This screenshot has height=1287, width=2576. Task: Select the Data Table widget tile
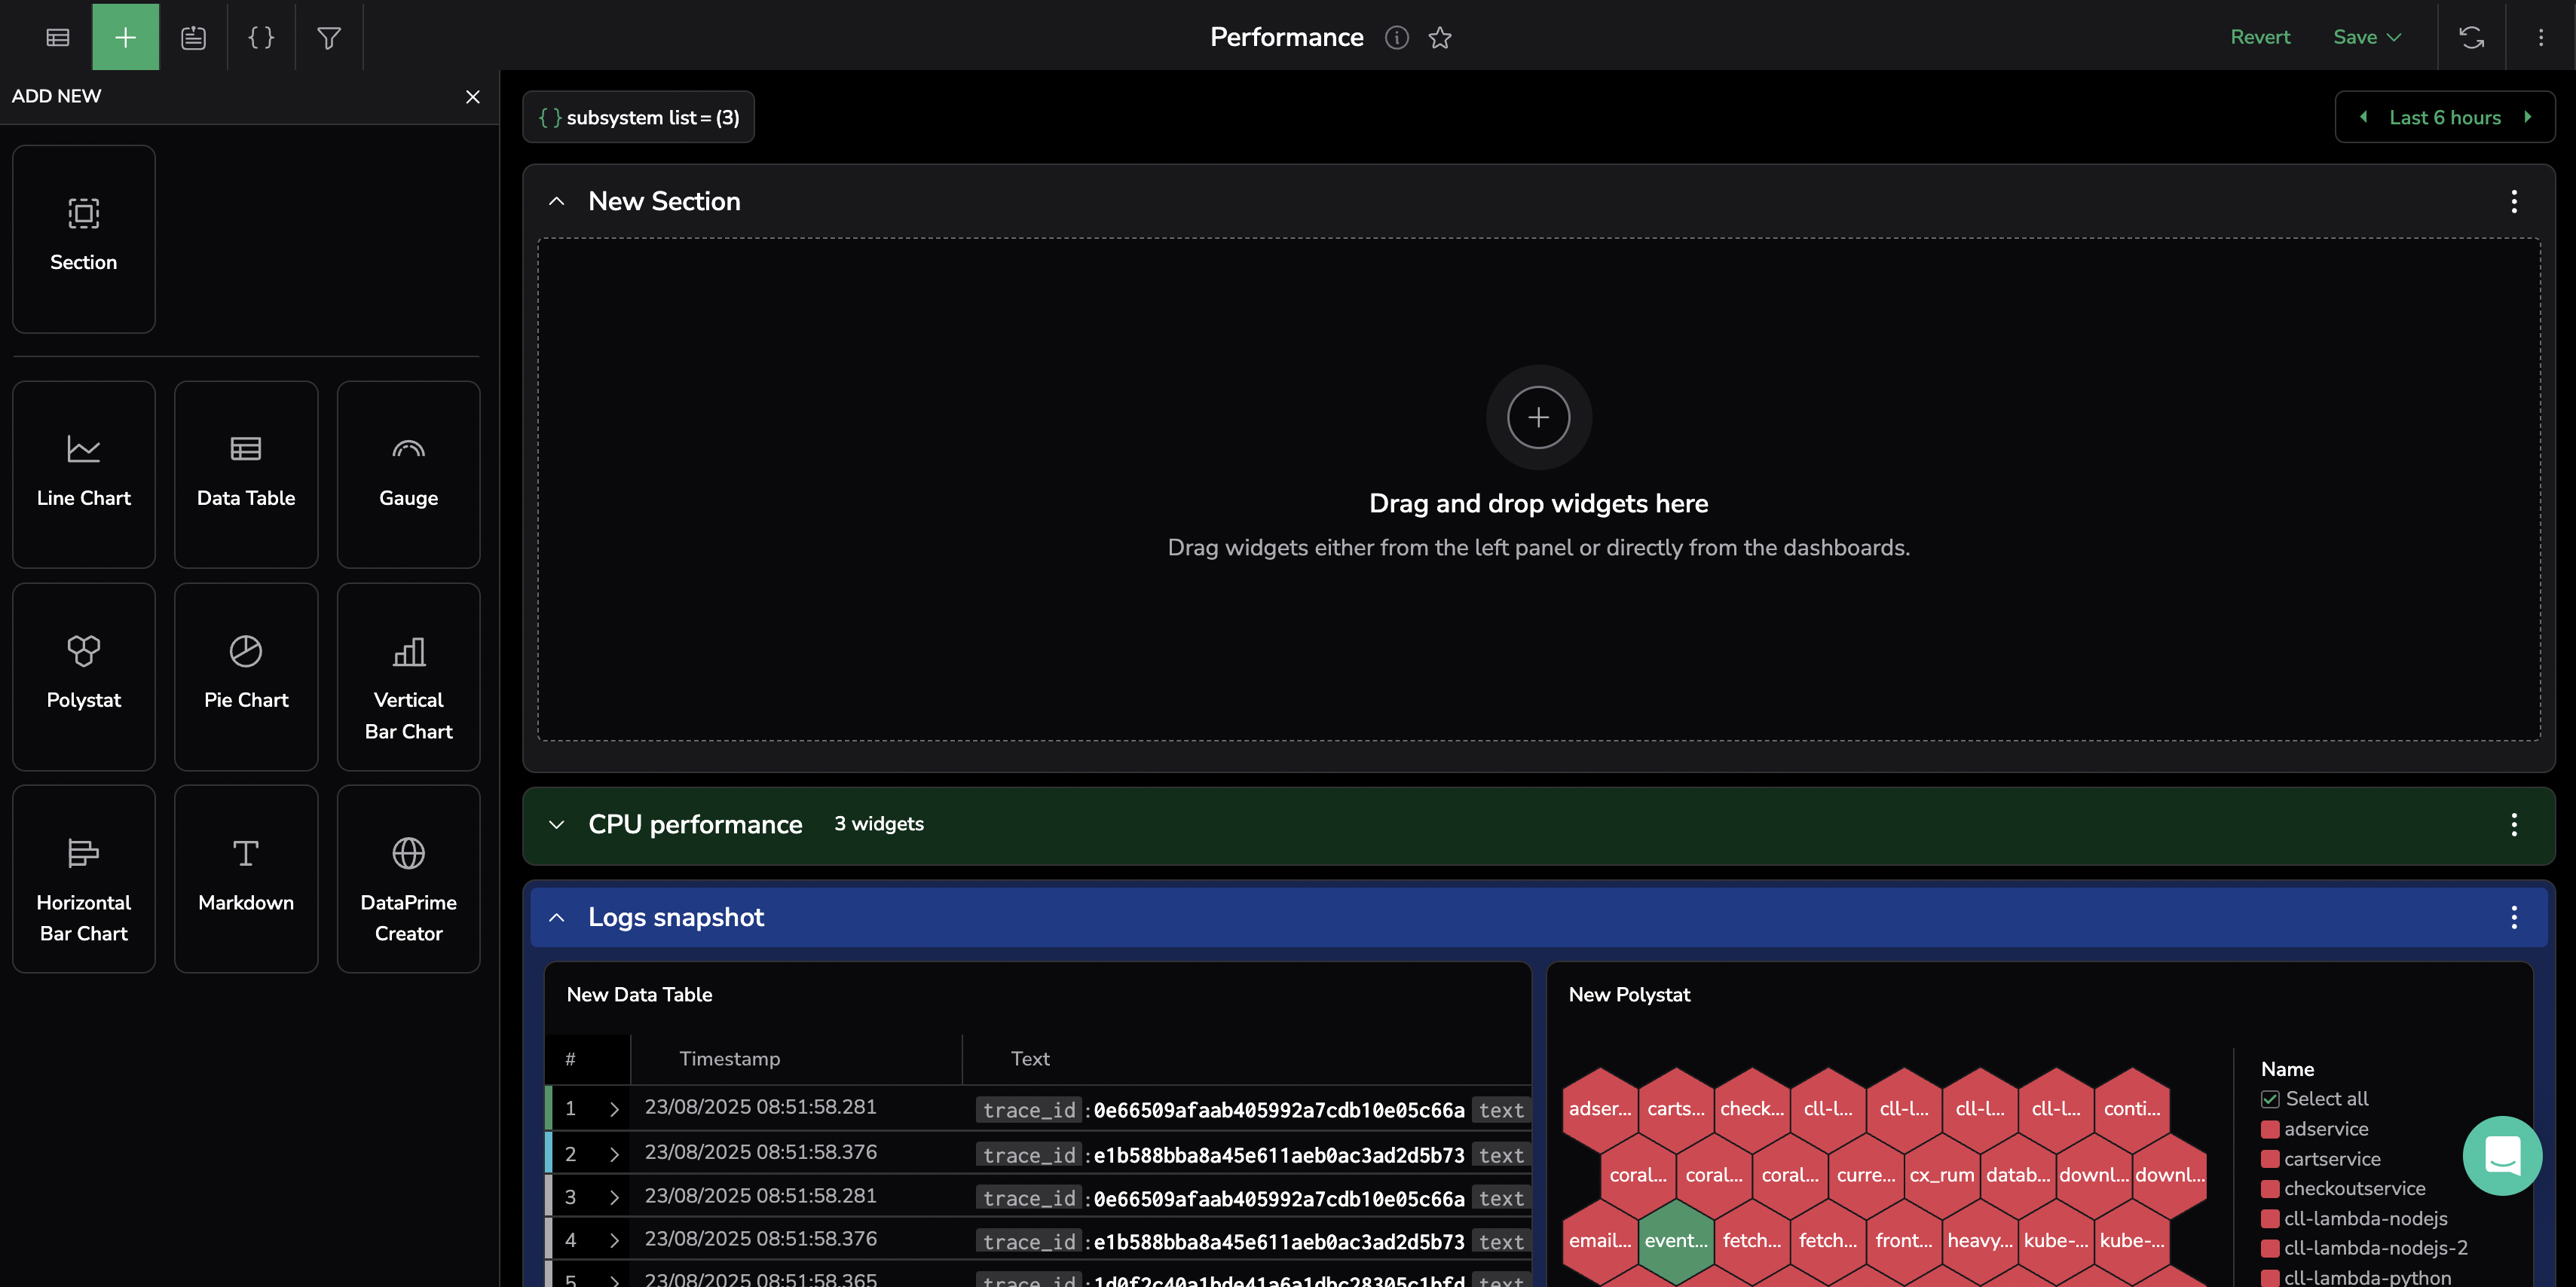point(246,474)
